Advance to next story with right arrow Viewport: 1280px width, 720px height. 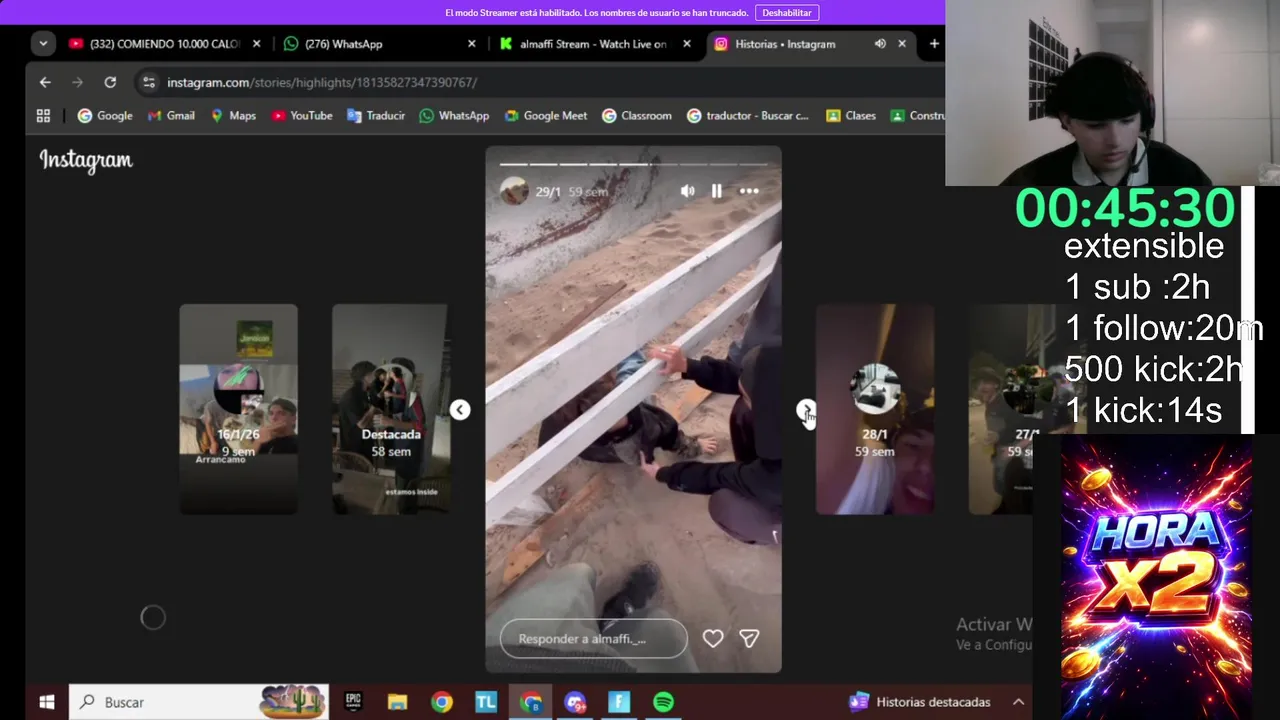click(806, 410)
